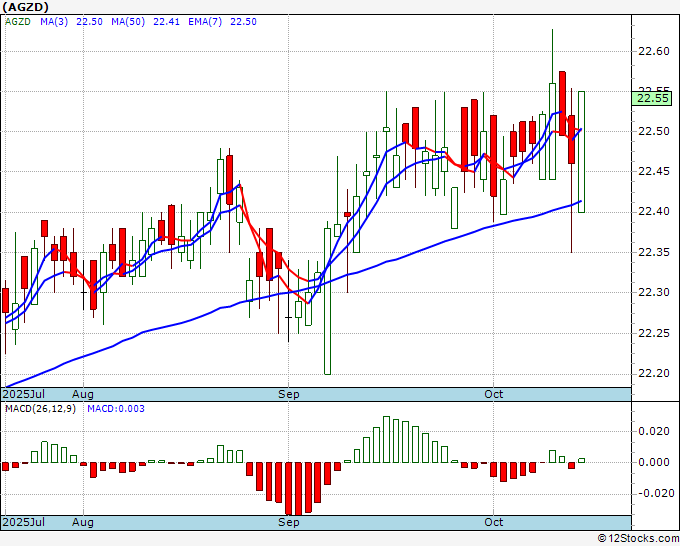Viewport: 680px width, 546px height.
Task: Click the MACD:0.003 value label
Action: tap(116, 409)
